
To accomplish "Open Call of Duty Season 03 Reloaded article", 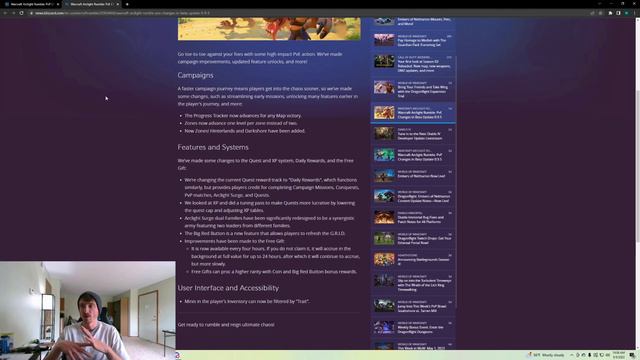I will pos(424,66).
